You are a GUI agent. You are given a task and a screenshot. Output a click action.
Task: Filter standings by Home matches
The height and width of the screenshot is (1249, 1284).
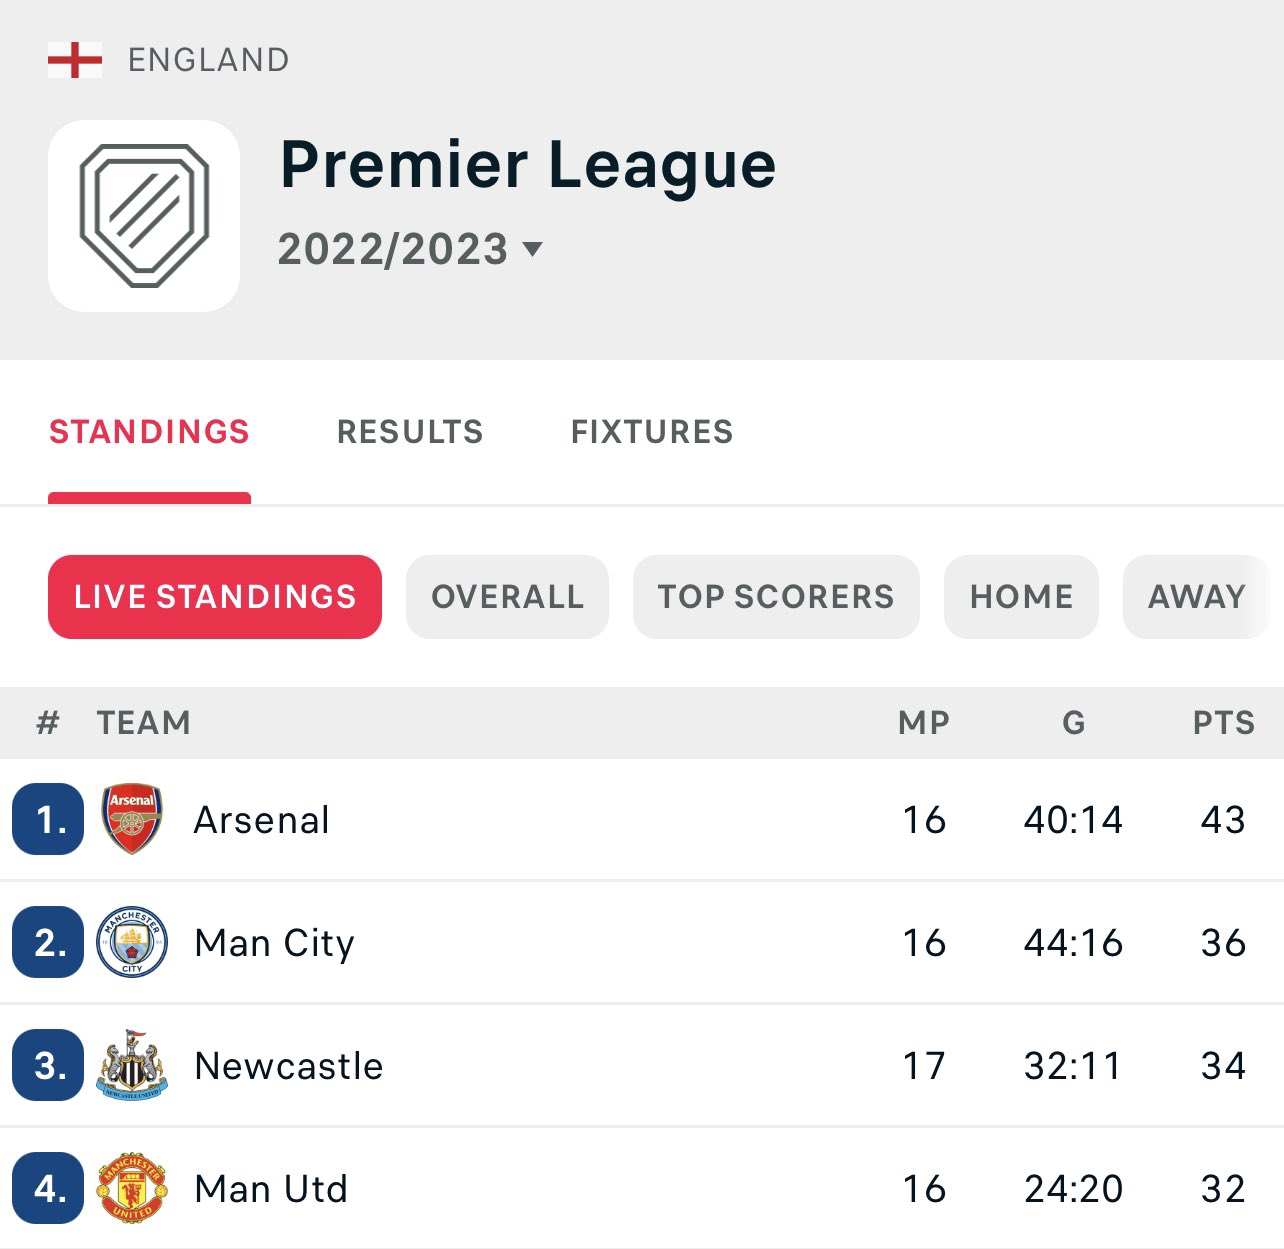click(1021, 597)
